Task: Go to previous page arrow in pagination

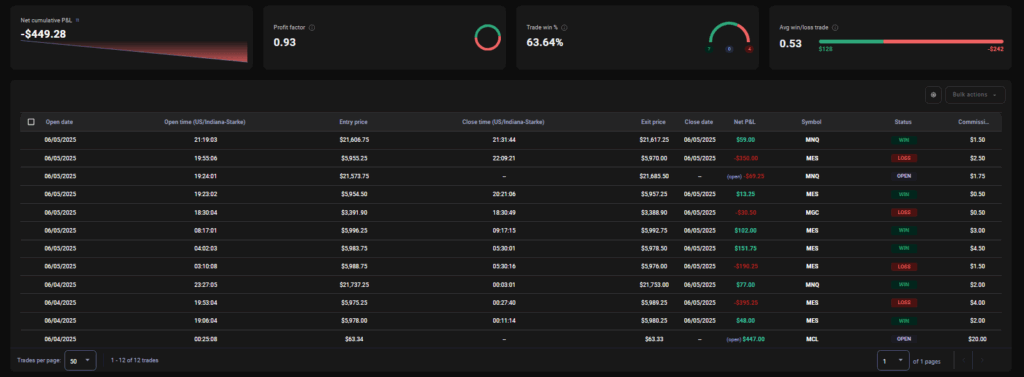Action: pyautogui.click(x=963, y=360)
